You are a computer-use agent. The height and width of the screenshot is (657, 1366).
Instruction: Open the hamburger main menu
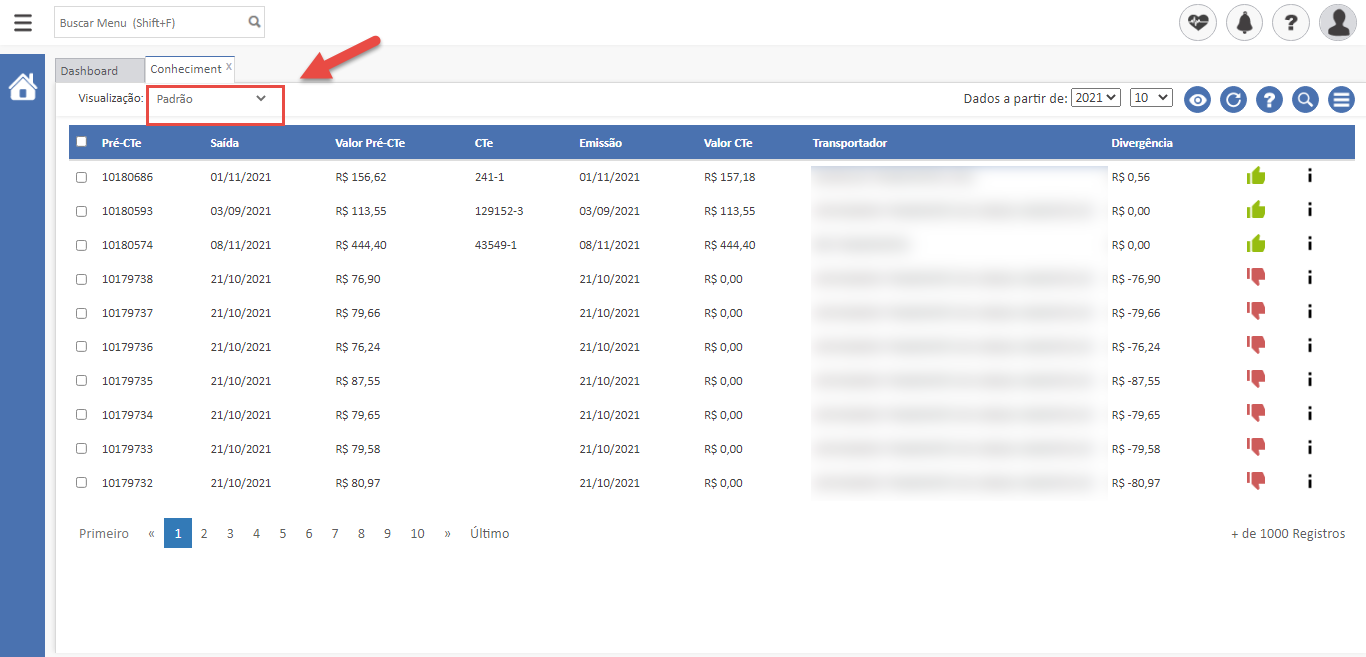click(x=22, y=22)
